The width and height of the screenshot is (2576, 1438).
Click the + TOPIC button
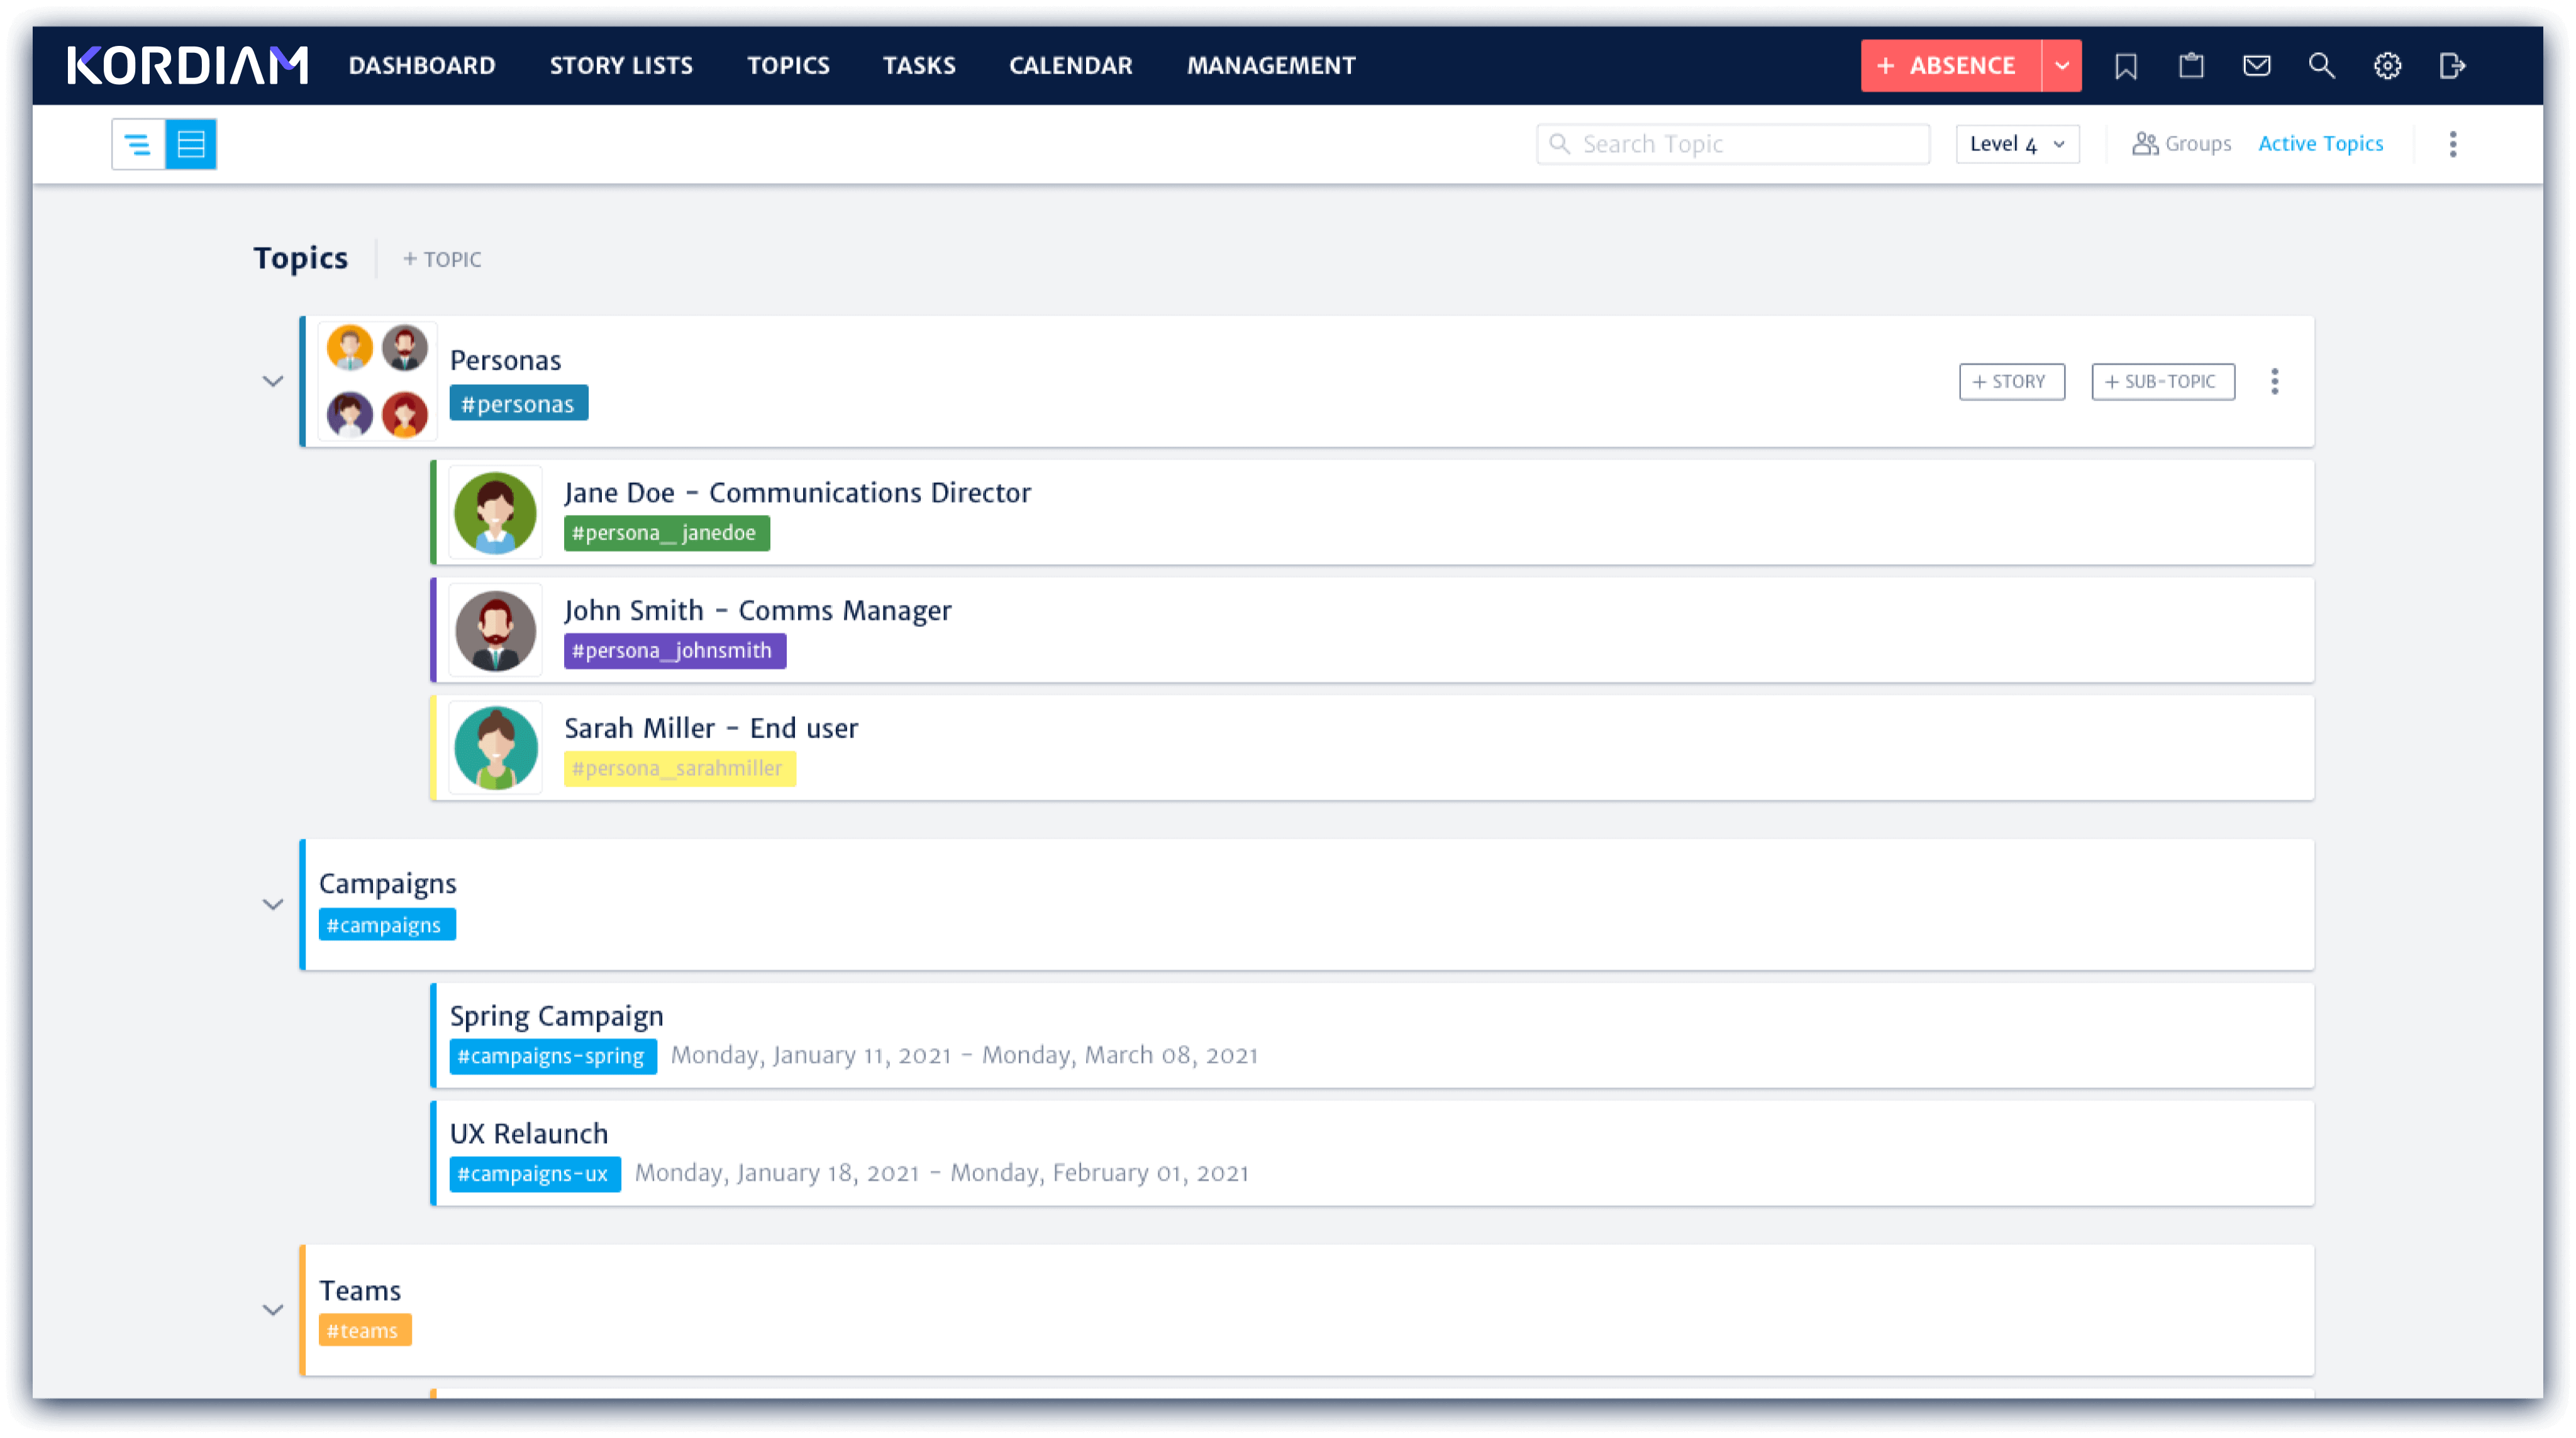(440, 258)
